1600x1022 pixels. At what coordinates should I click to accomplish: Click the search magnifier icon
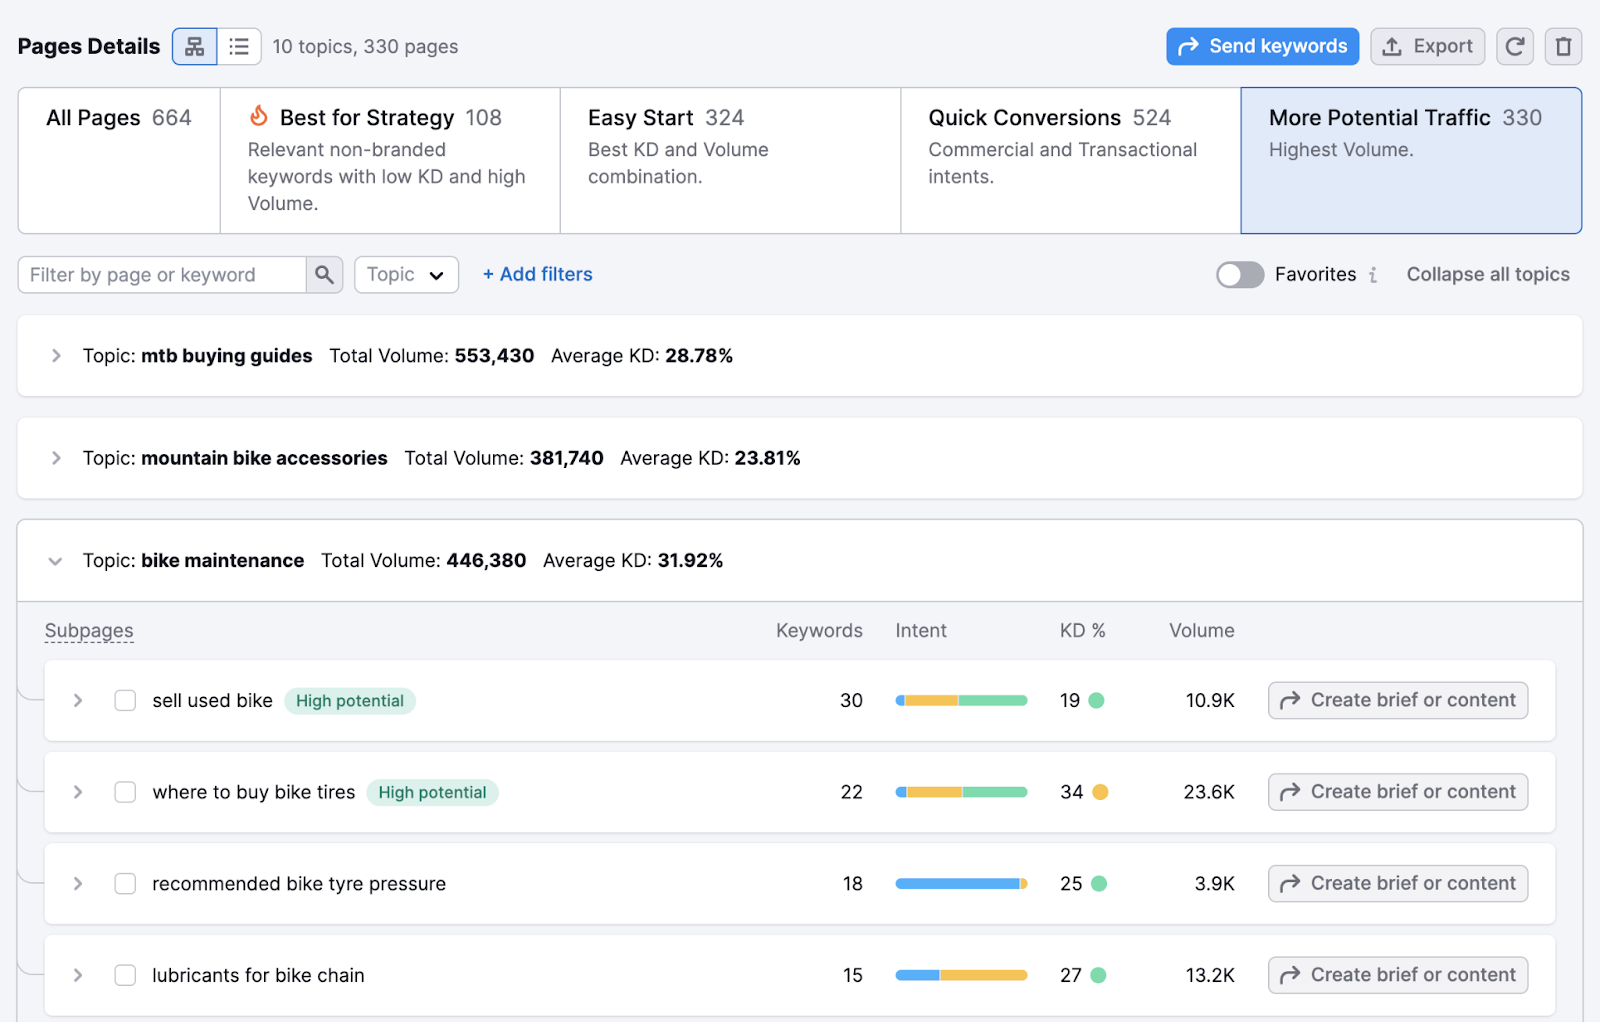324,274
